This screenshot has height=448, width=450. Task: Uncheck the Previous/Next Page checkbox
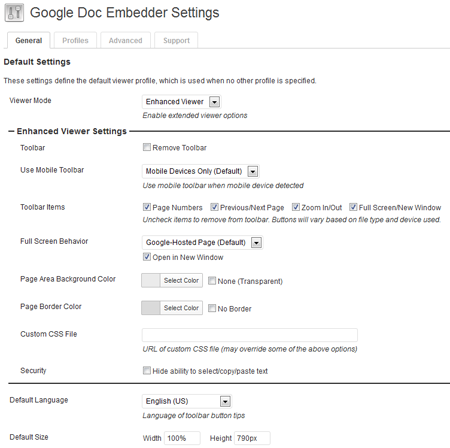point(214,207)
